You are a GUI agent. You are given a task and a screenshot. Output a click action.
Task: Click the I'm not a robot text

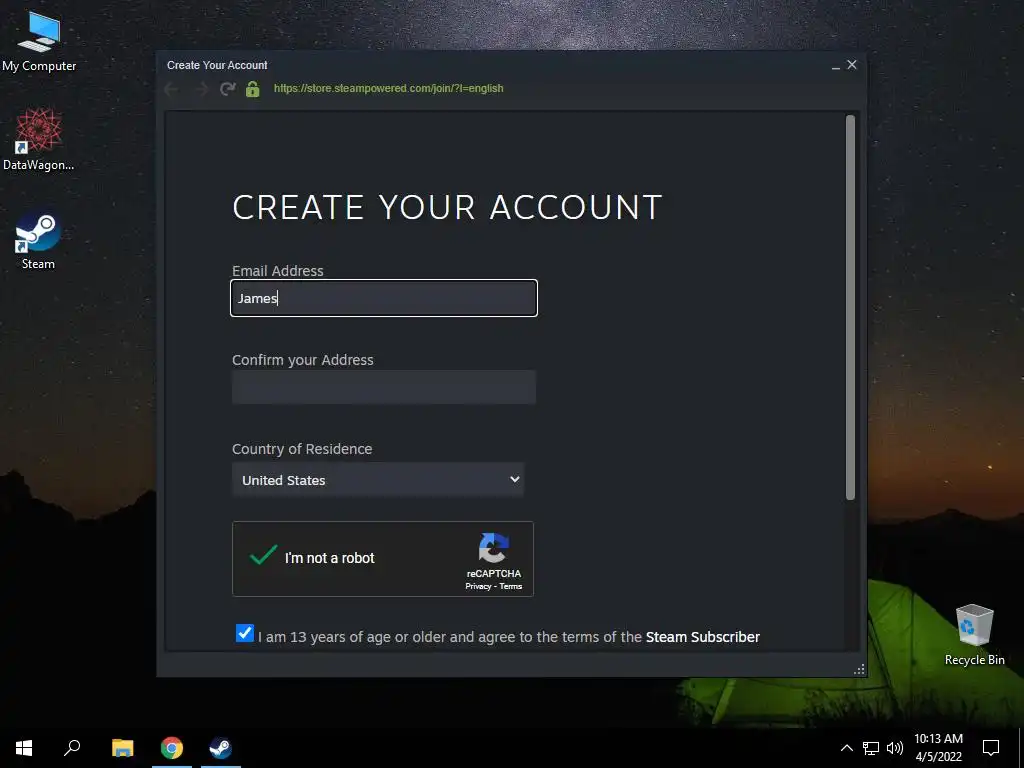pyautogui.click(x=329, y=558)
